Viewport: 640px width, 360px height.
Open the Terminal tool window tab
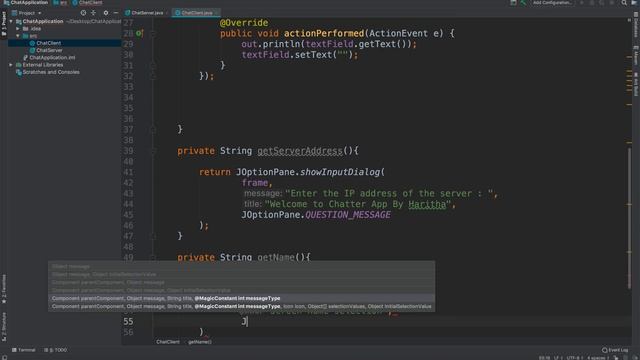[24, 350]
